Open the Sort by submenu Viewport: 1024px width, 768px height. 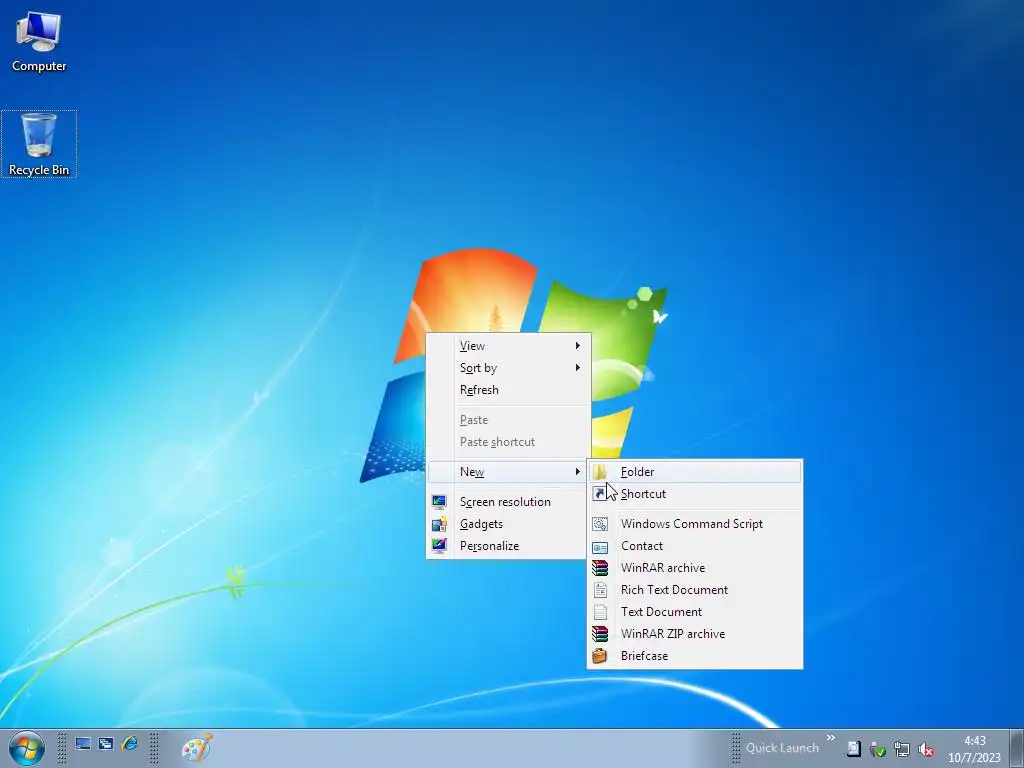pyautogui.click(x=508, y=368)
